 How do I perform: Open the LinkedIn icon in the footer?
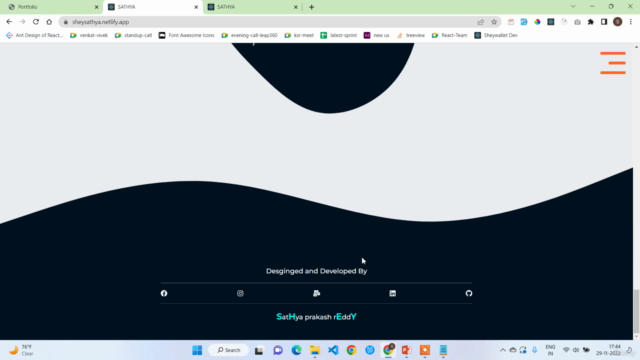tap(393, 293)
